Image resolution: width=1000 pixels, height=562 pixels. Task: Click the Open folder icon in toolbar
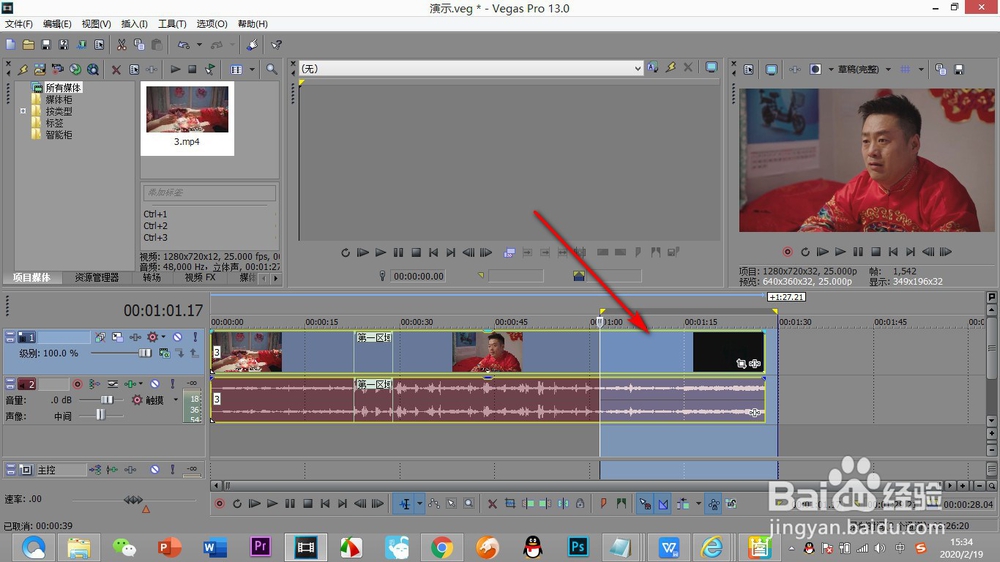point(28,45)
